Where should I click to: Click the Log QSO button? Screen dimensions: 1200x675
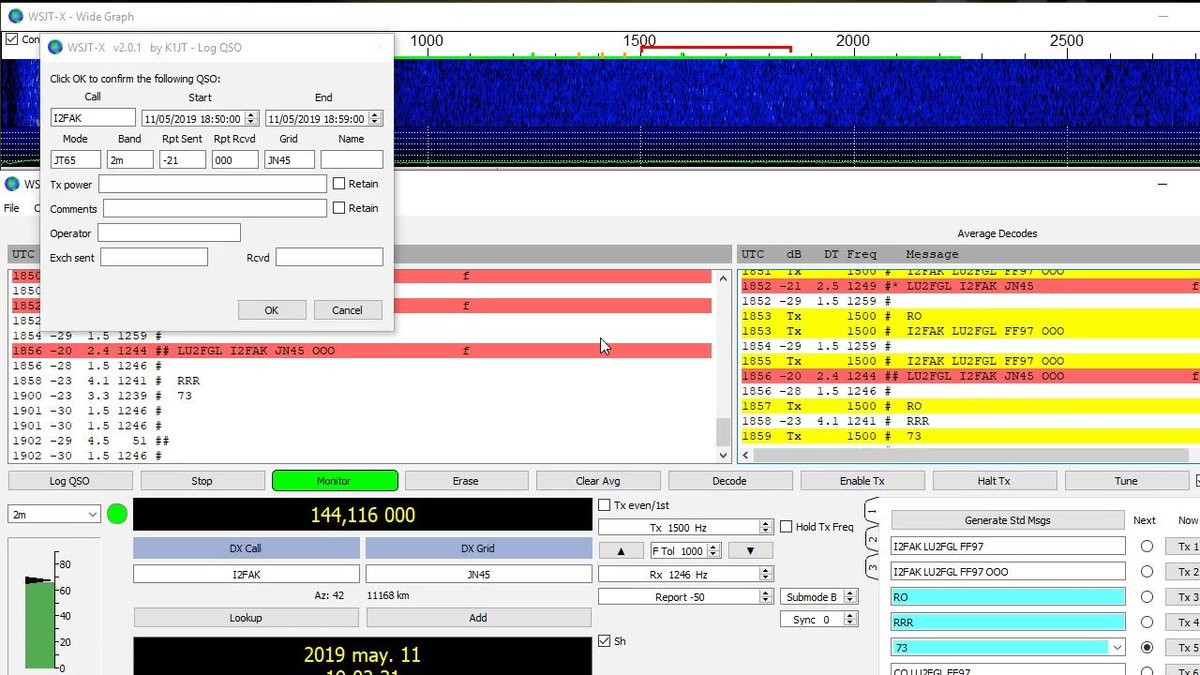[70, 481]
